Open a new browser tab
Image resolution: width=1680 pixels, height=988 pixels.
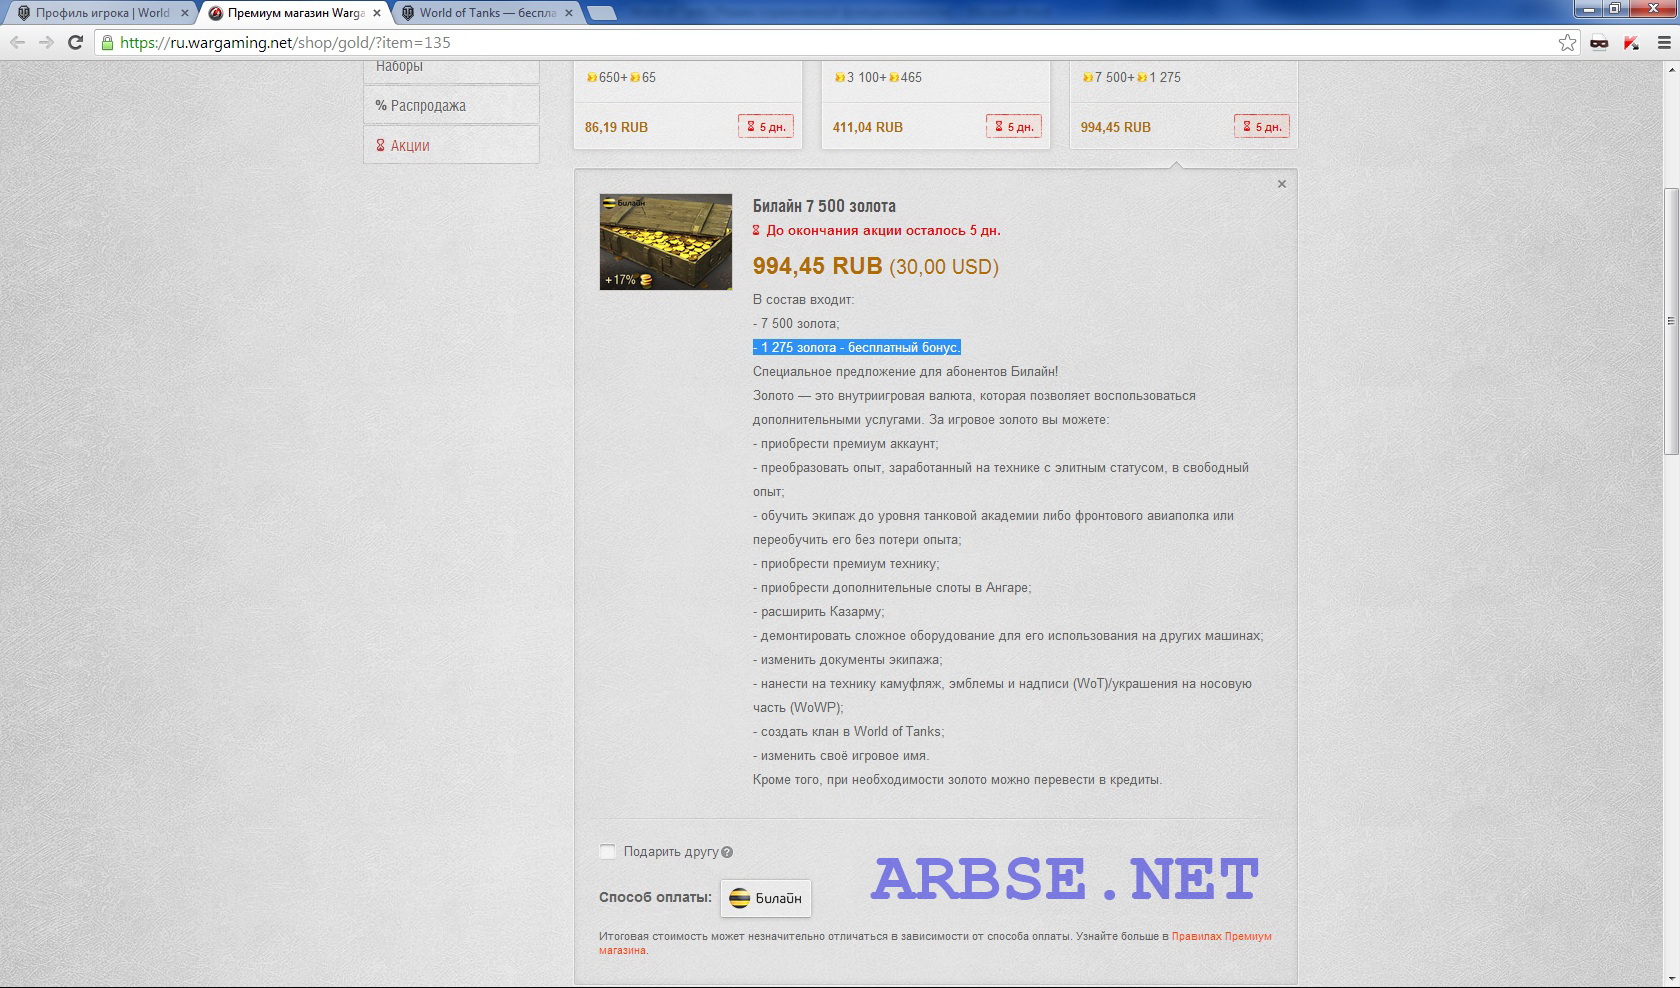(601, 13)
